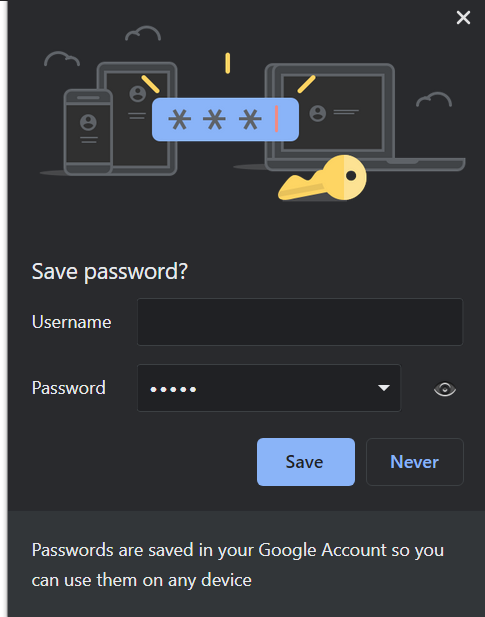Close the Save password dialog
The height and width of the screenshot is (617, 485).
[x=463, y=18]
